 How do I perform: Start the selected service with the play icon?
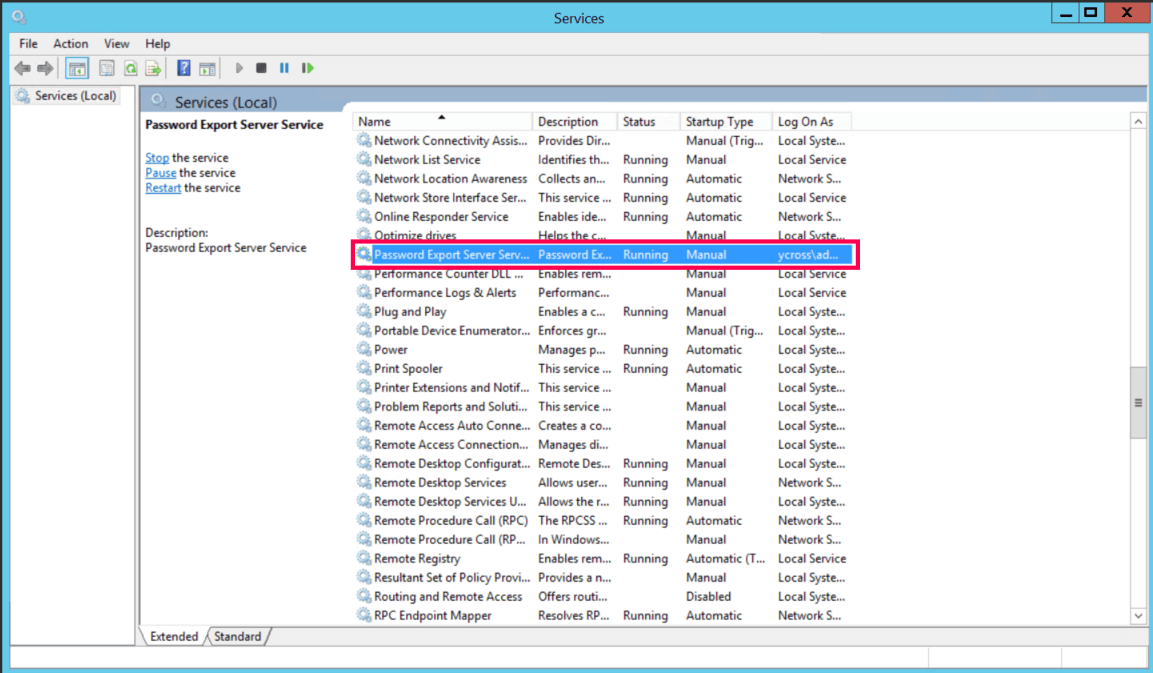click(x=239, y=67)
